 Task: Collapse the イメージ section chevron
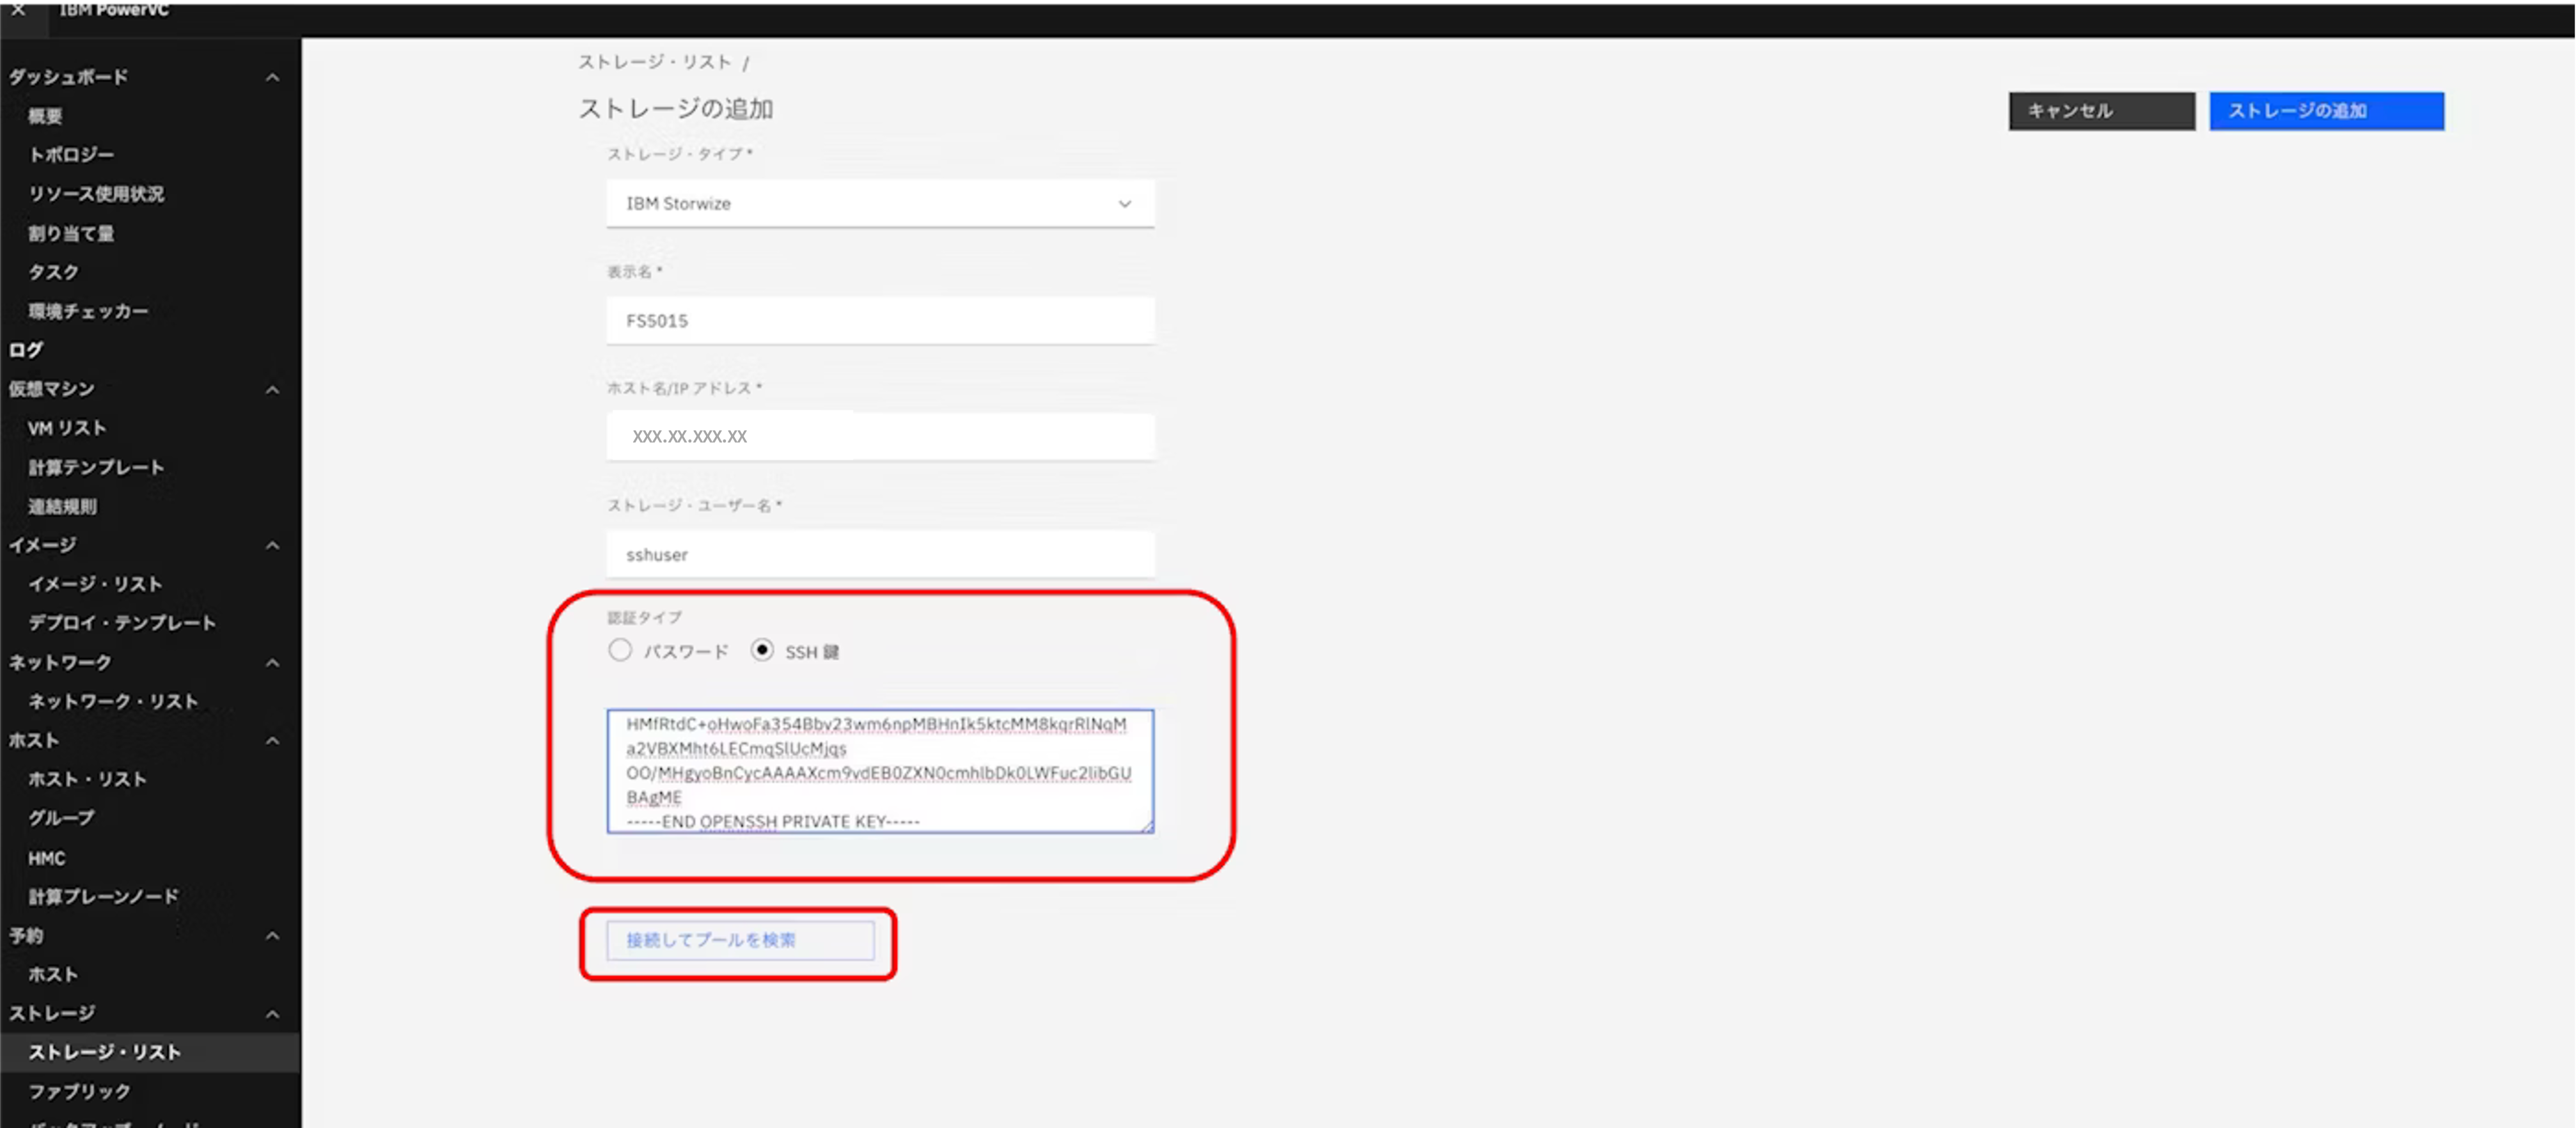click(x=272, y=546)
